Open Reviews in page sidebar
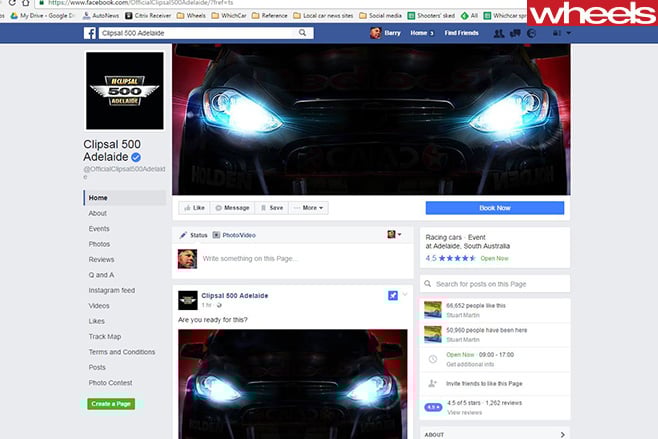Viewport: 658px width, 439px height. [x=101, y=259]
